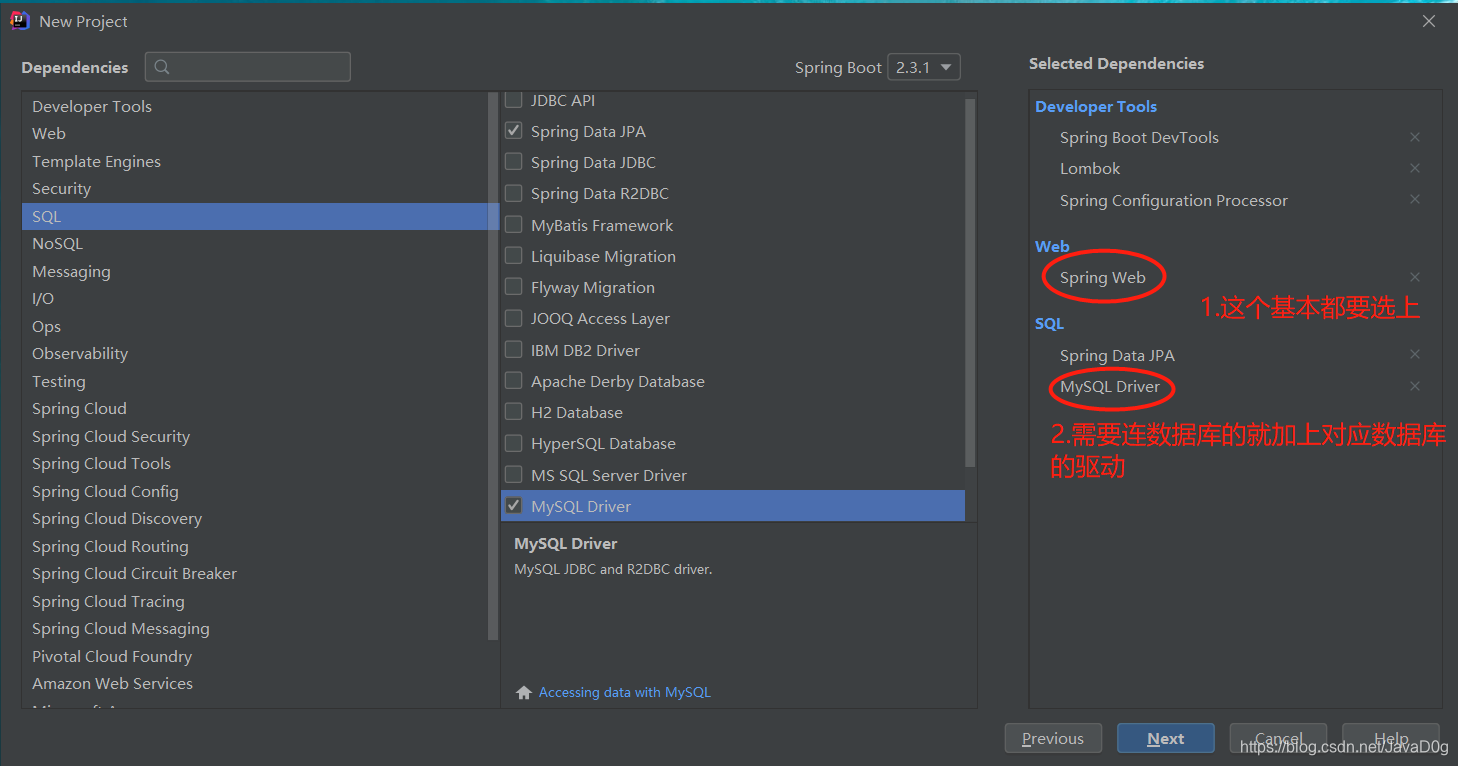
Task: Select 'Spring Configuration Processor' entry
Action: coord(1174,200)
